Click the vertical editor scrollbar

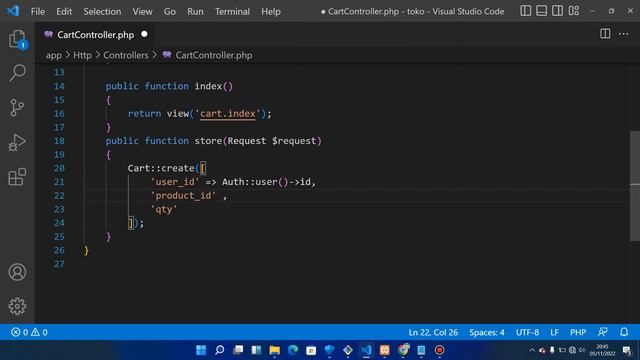(x=635, y=186)
